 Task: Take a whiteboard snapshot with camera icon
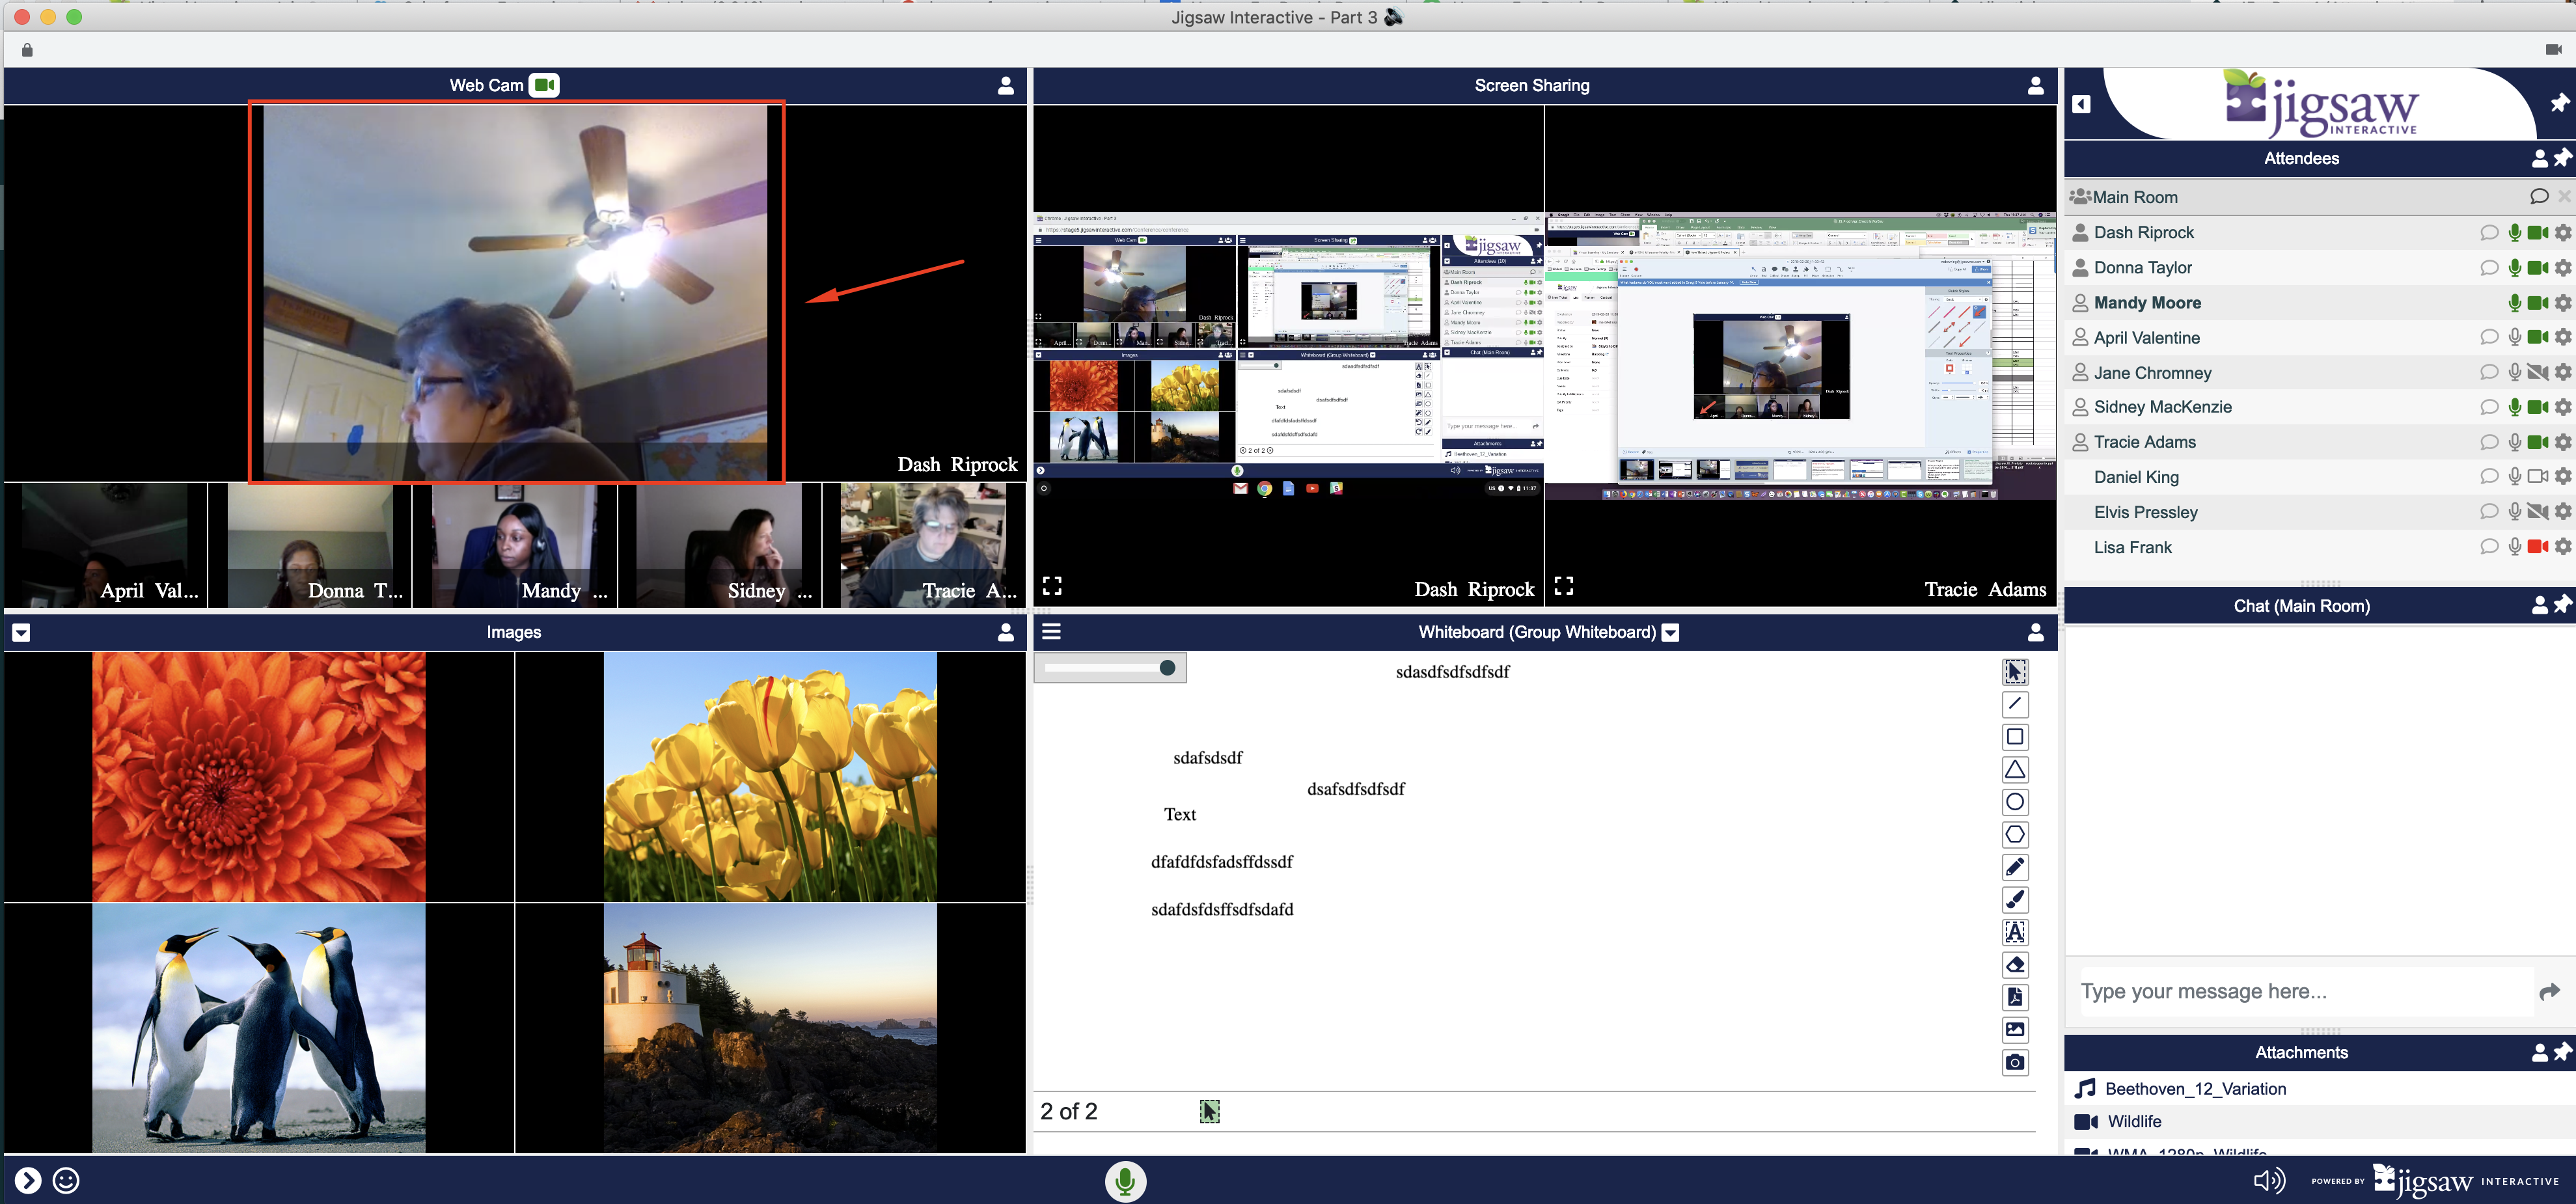2014,1062
